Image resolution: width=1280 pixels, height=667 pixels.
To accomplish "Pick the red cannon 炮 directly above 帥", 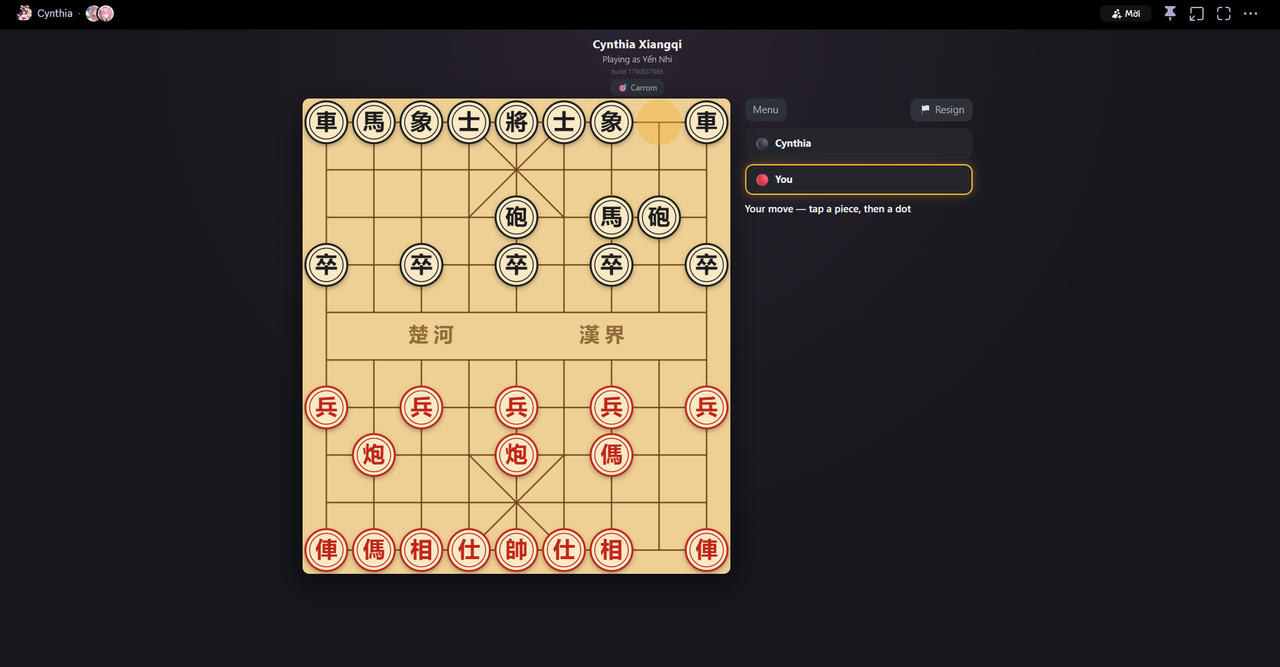I will [516, 455].
